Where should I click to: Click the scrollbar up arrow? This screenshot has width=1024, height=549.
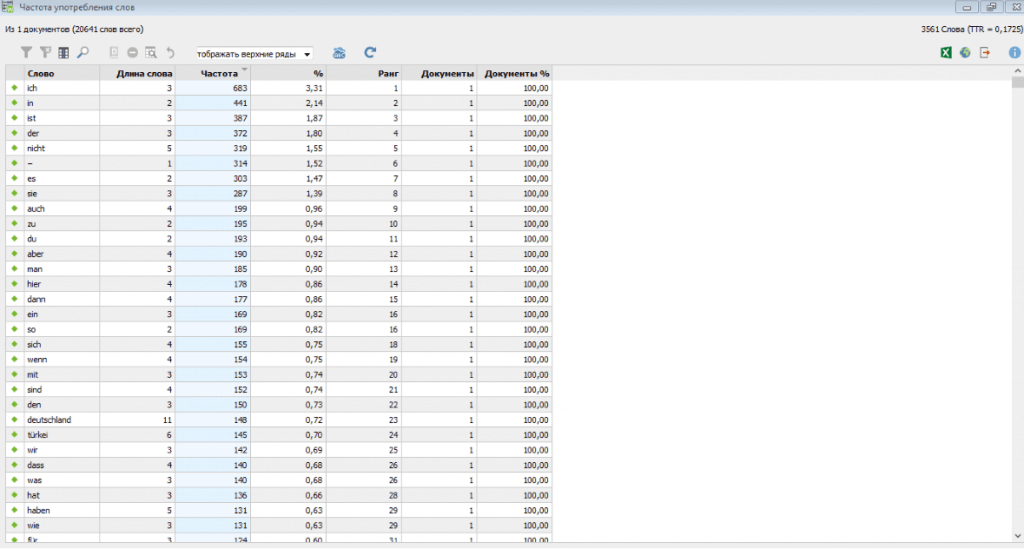point(1017,71)
